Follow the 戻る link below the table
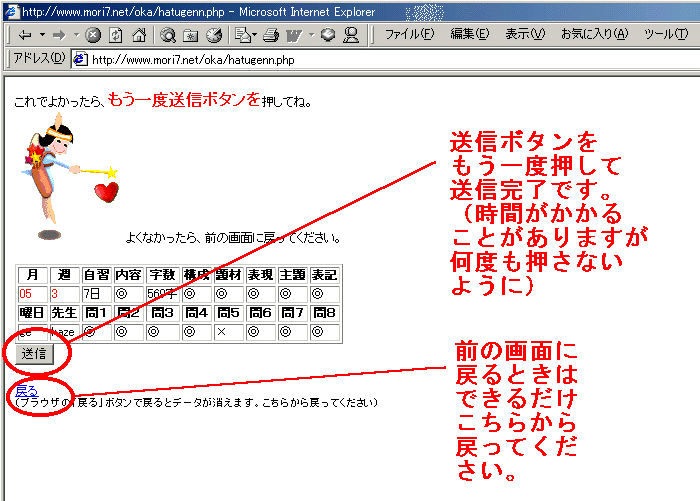The image size is (700, 501). tap(26, 390)
